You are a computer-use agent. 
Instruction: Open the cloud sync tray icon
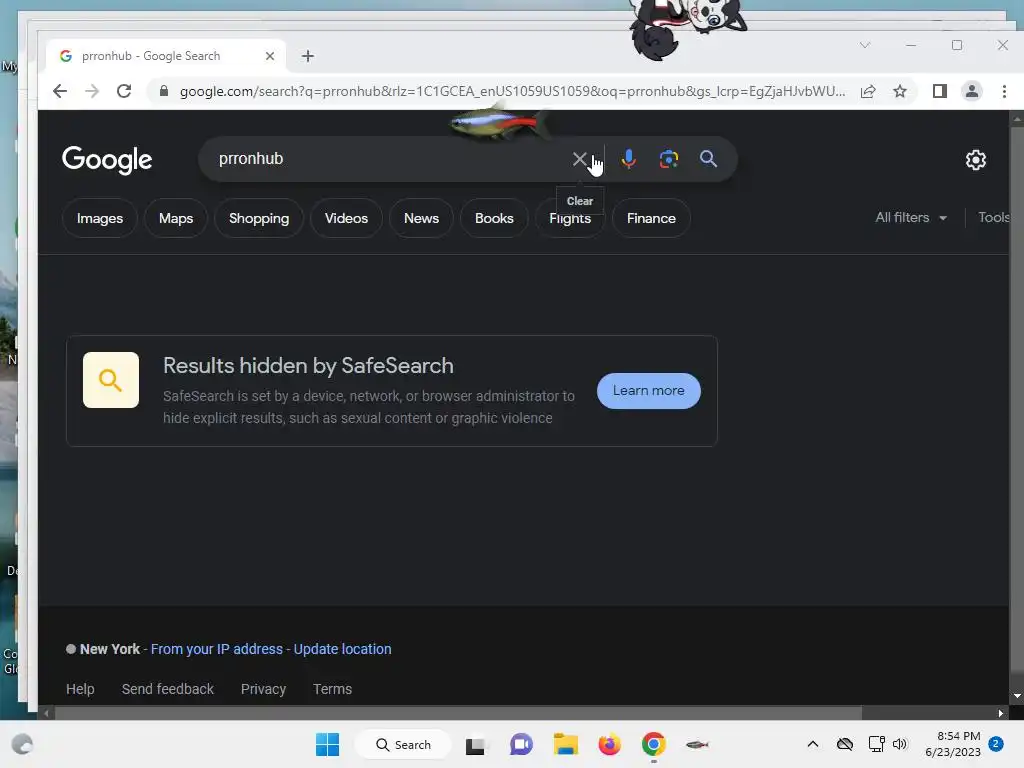(x=845, y=744)
